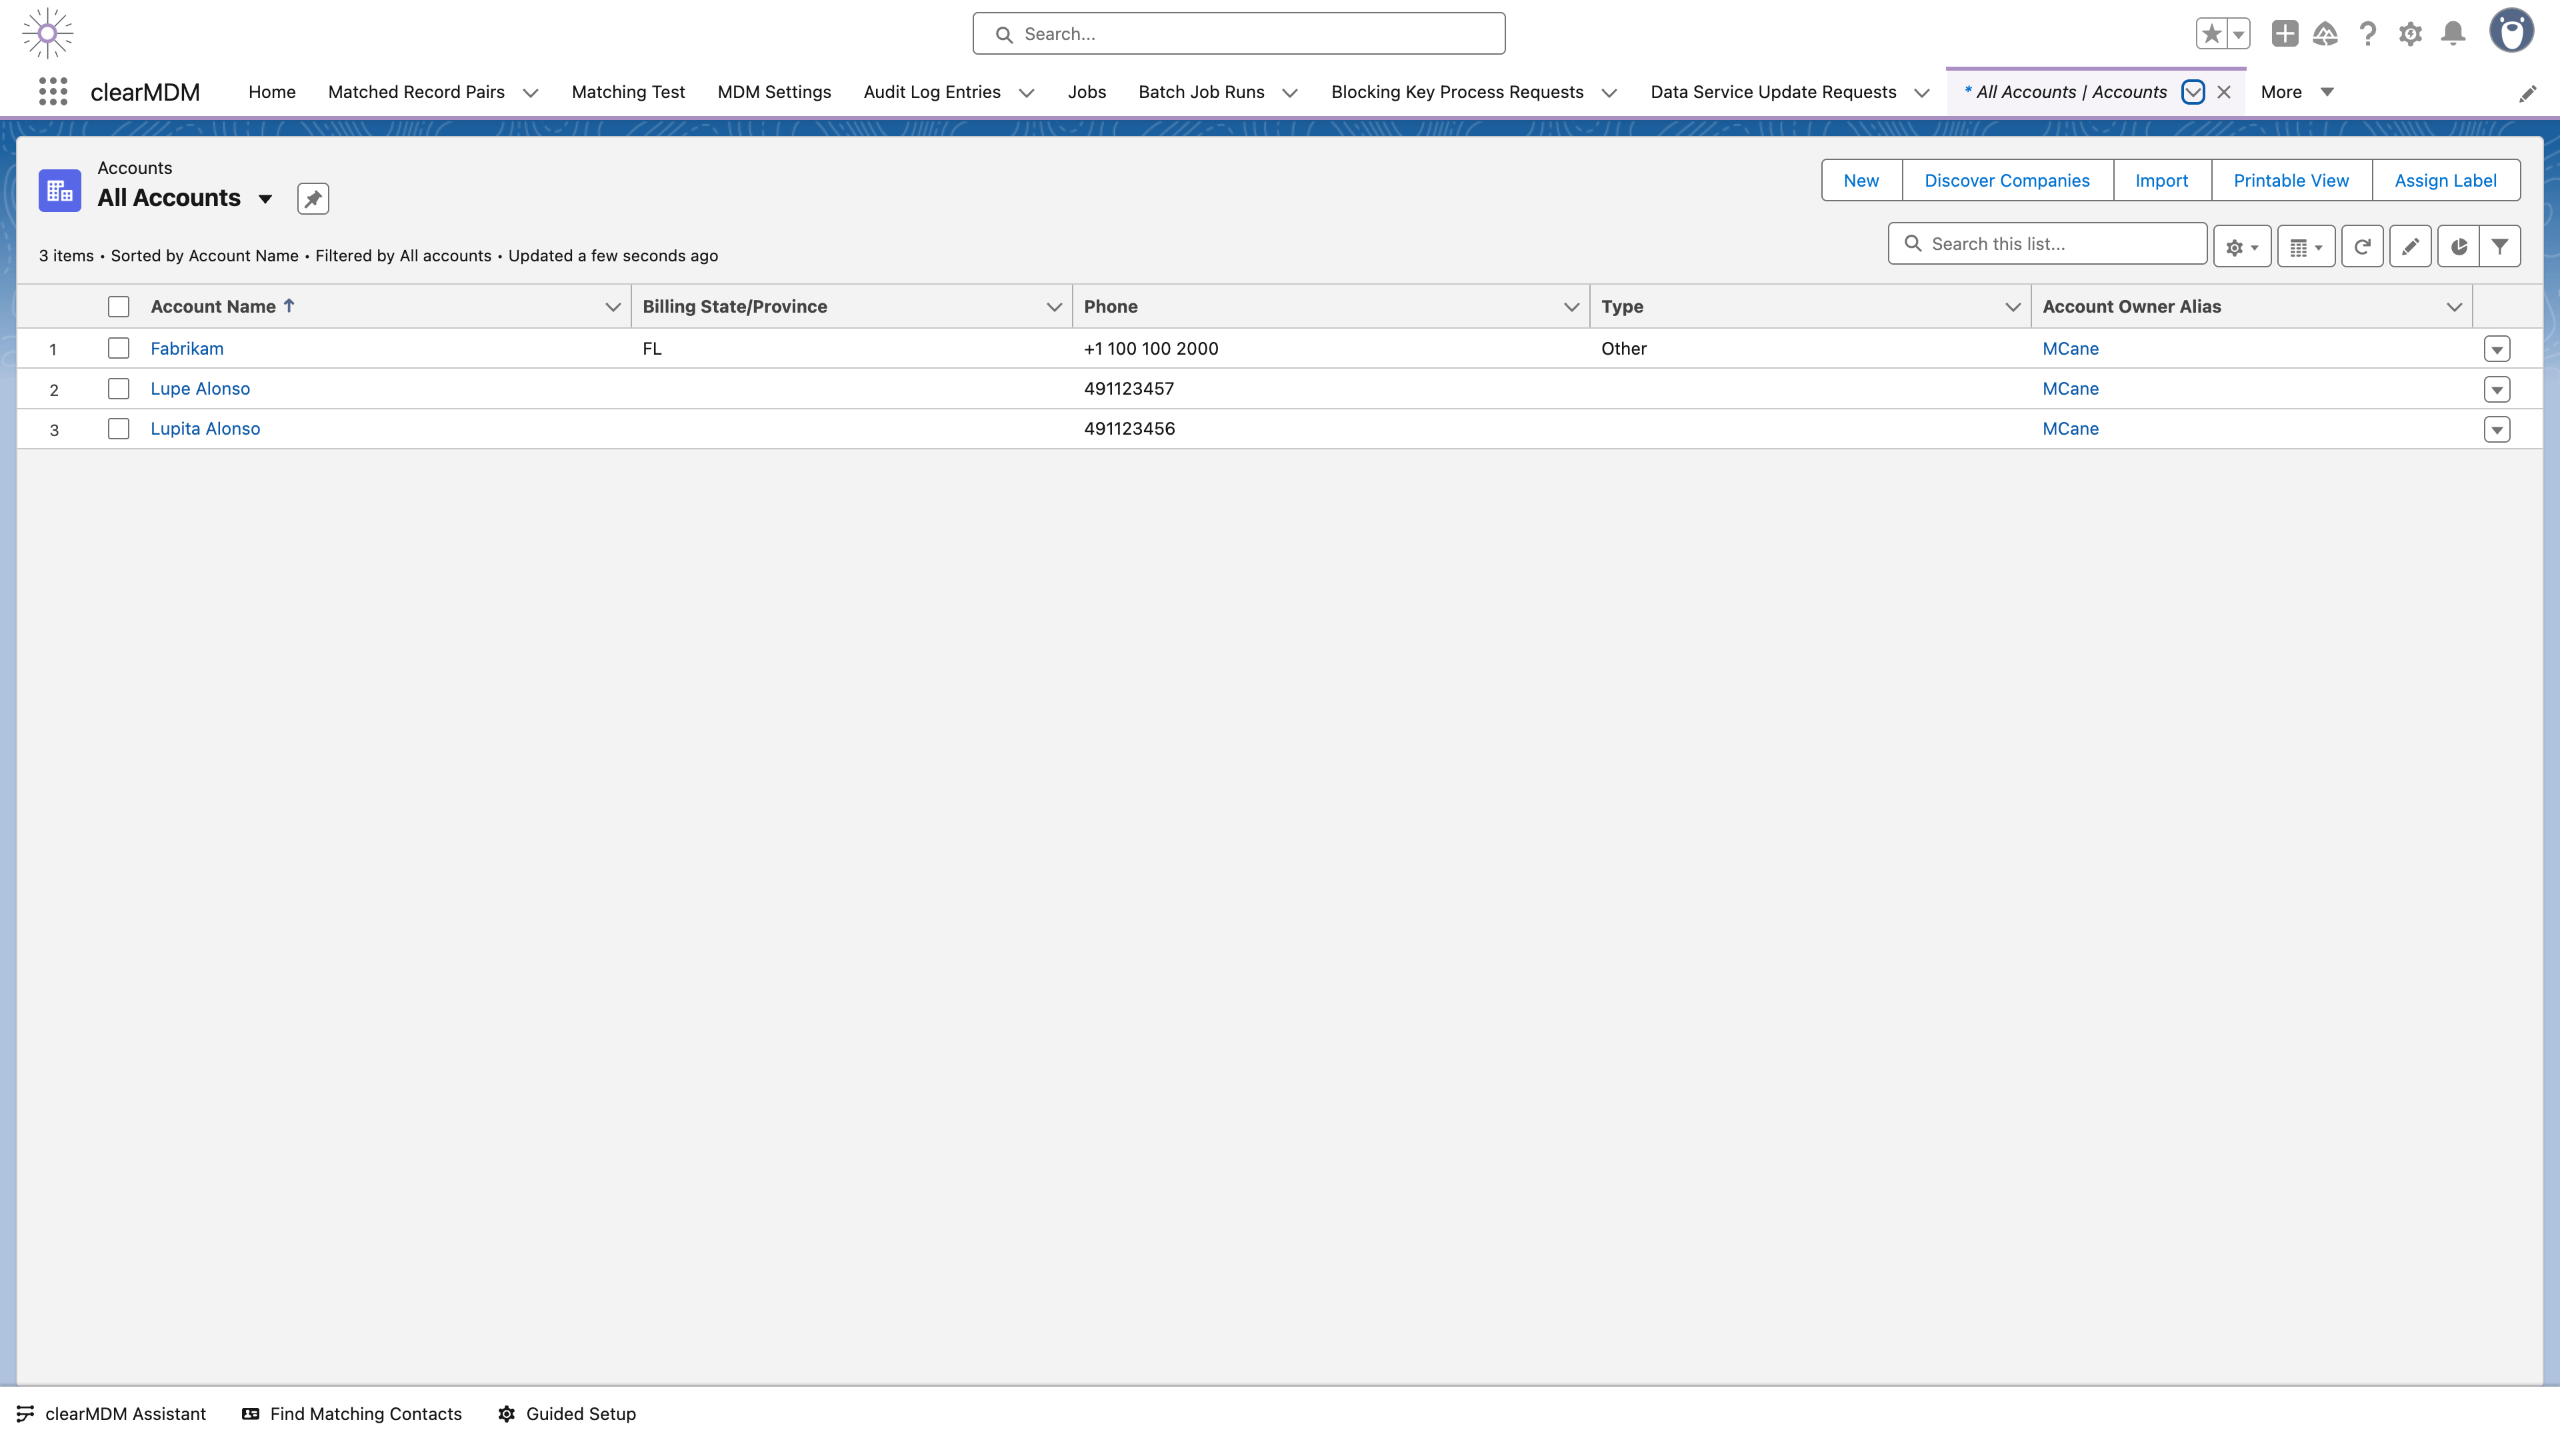The width and height of the screenshot is (2560, 1440).
Task: Select the Fabrikam row checkbox
Action: click(x=119, y=348)
